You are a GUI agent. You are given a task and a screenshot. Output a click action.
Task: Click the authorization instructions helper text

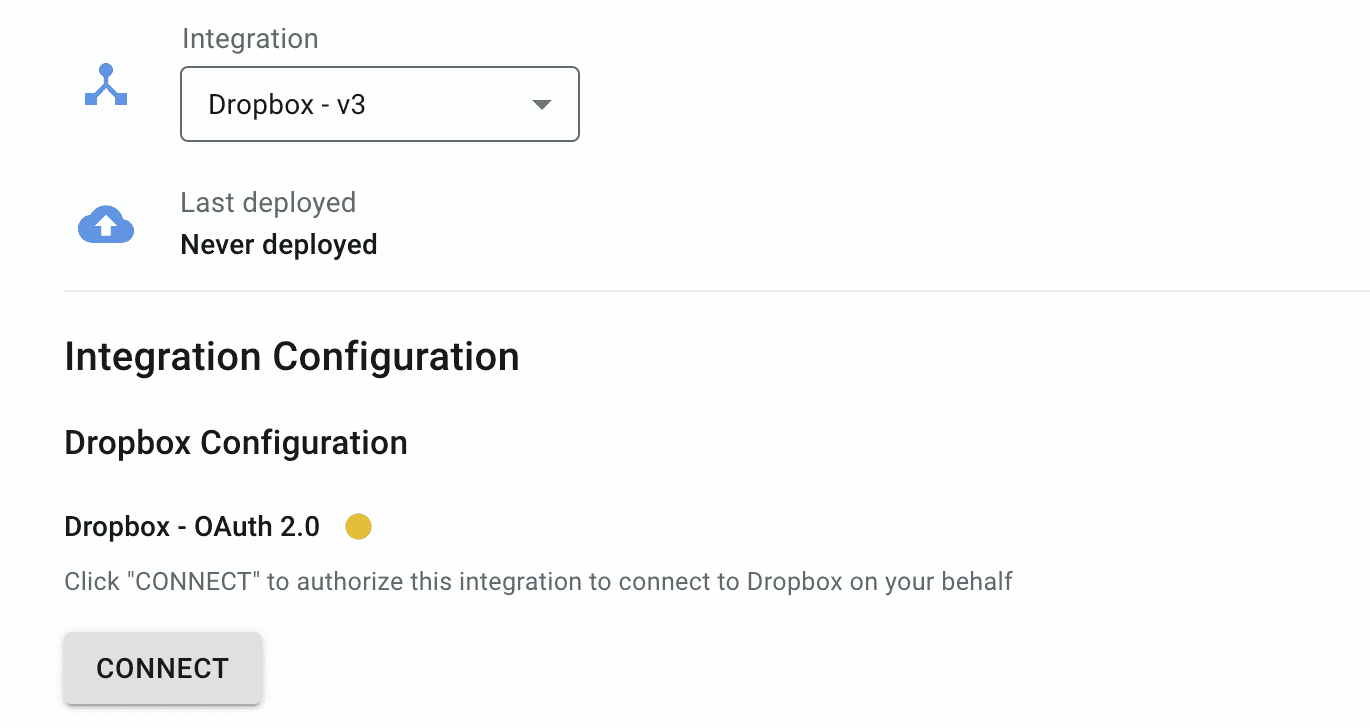coord(539,581)
